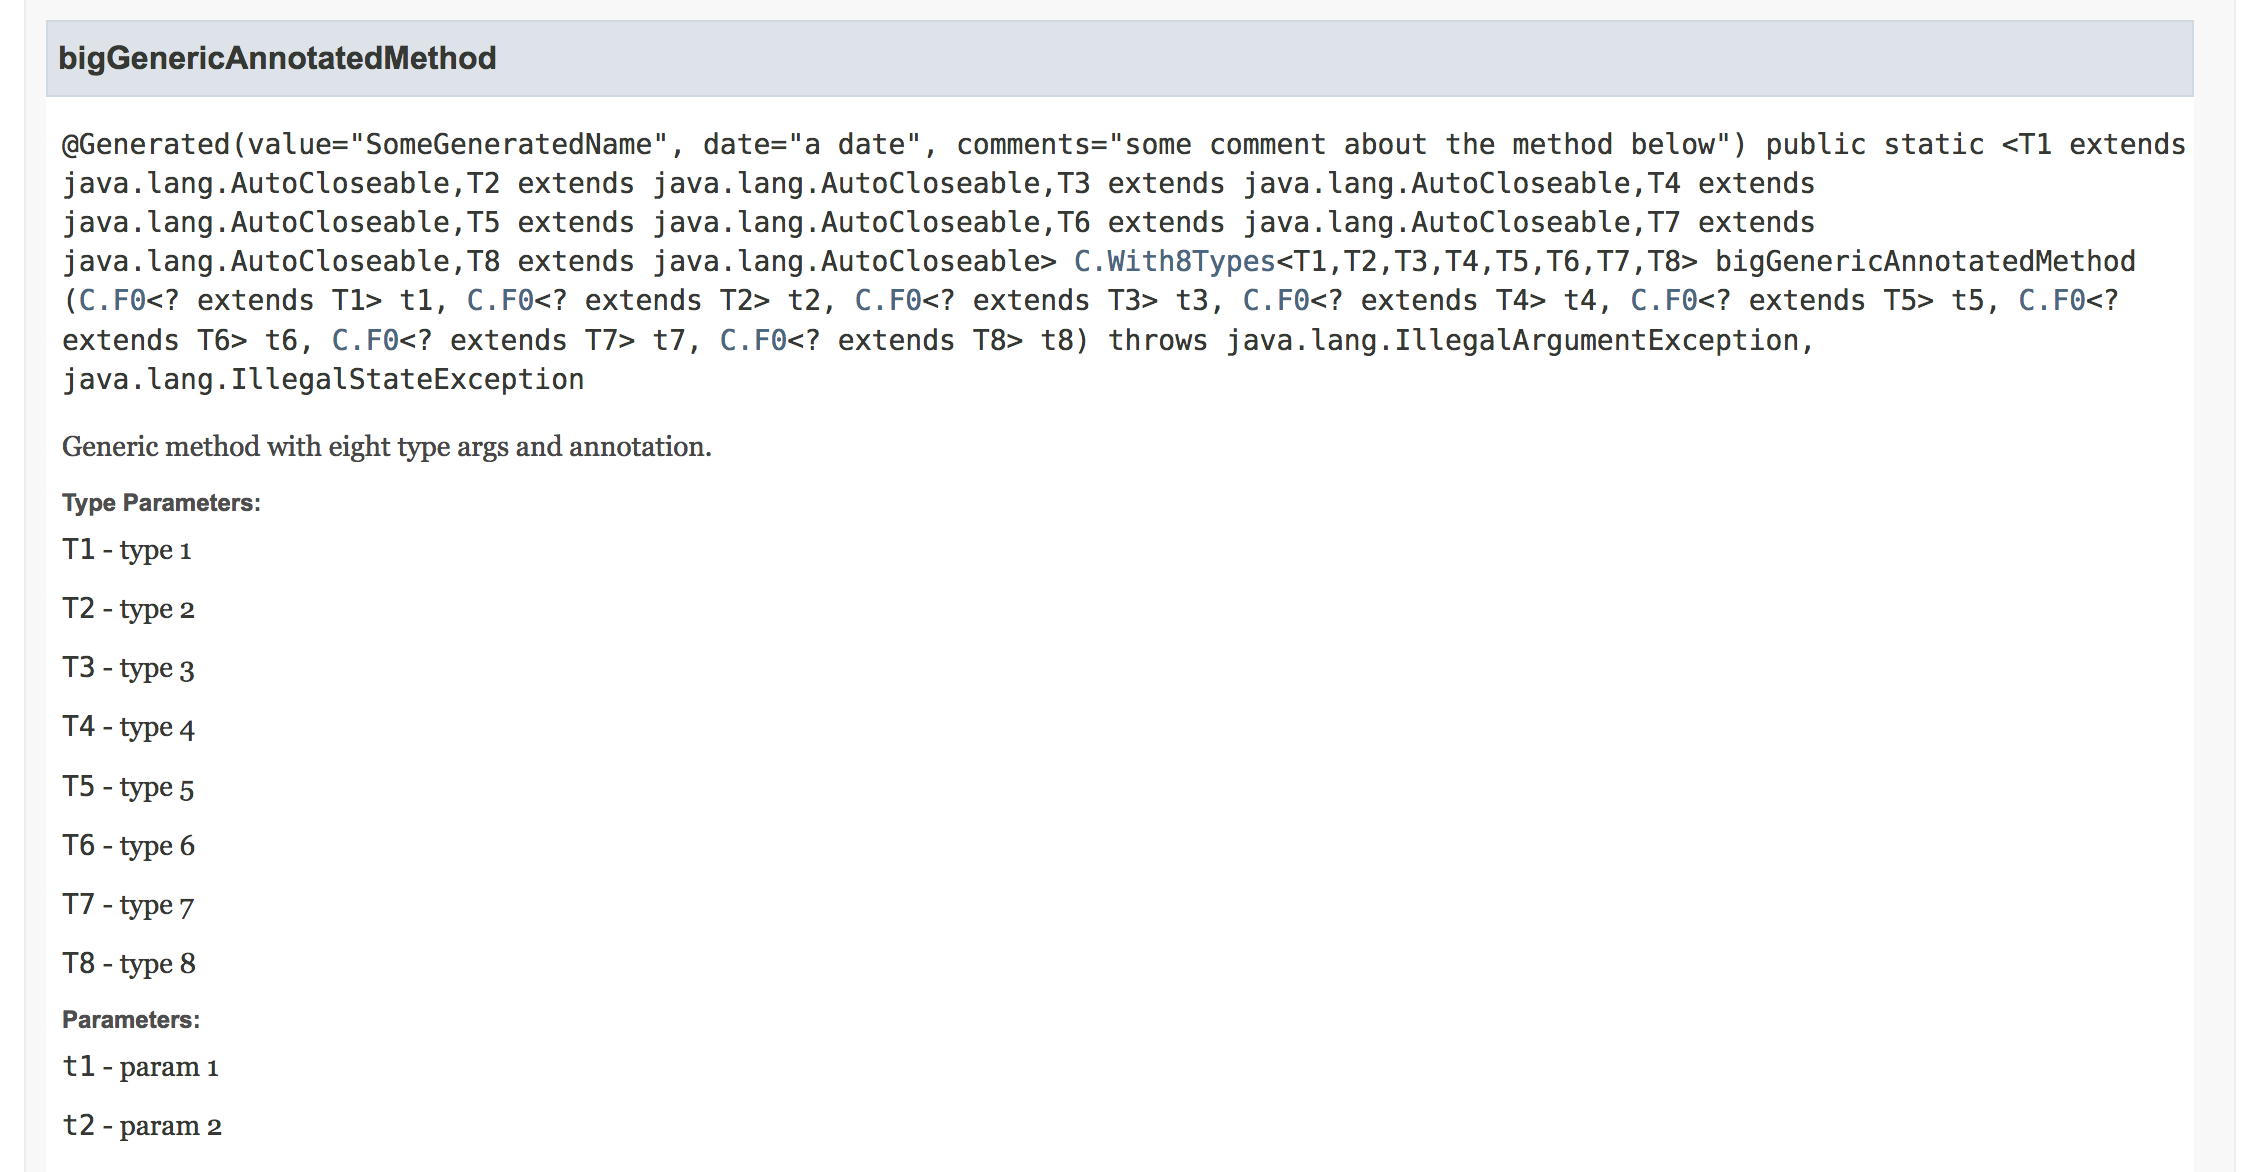Follow the C.F0 link for parameter t4

coord(1276,301)
